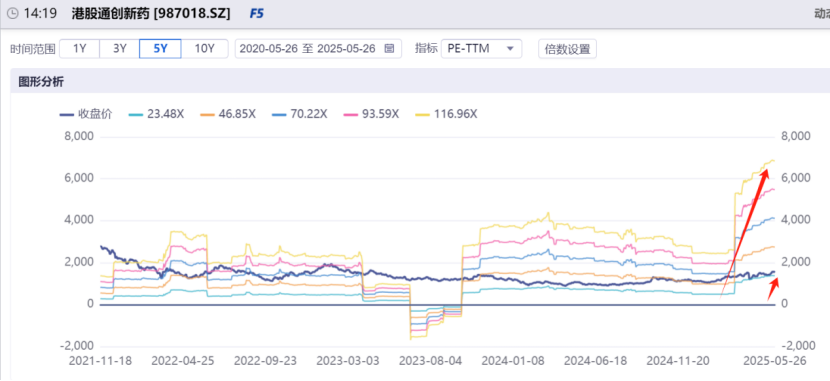Click the date range 2020-05-26 至 2025-05-26 field
Screen dimensions: 830x381
click(x=318, y=49)
